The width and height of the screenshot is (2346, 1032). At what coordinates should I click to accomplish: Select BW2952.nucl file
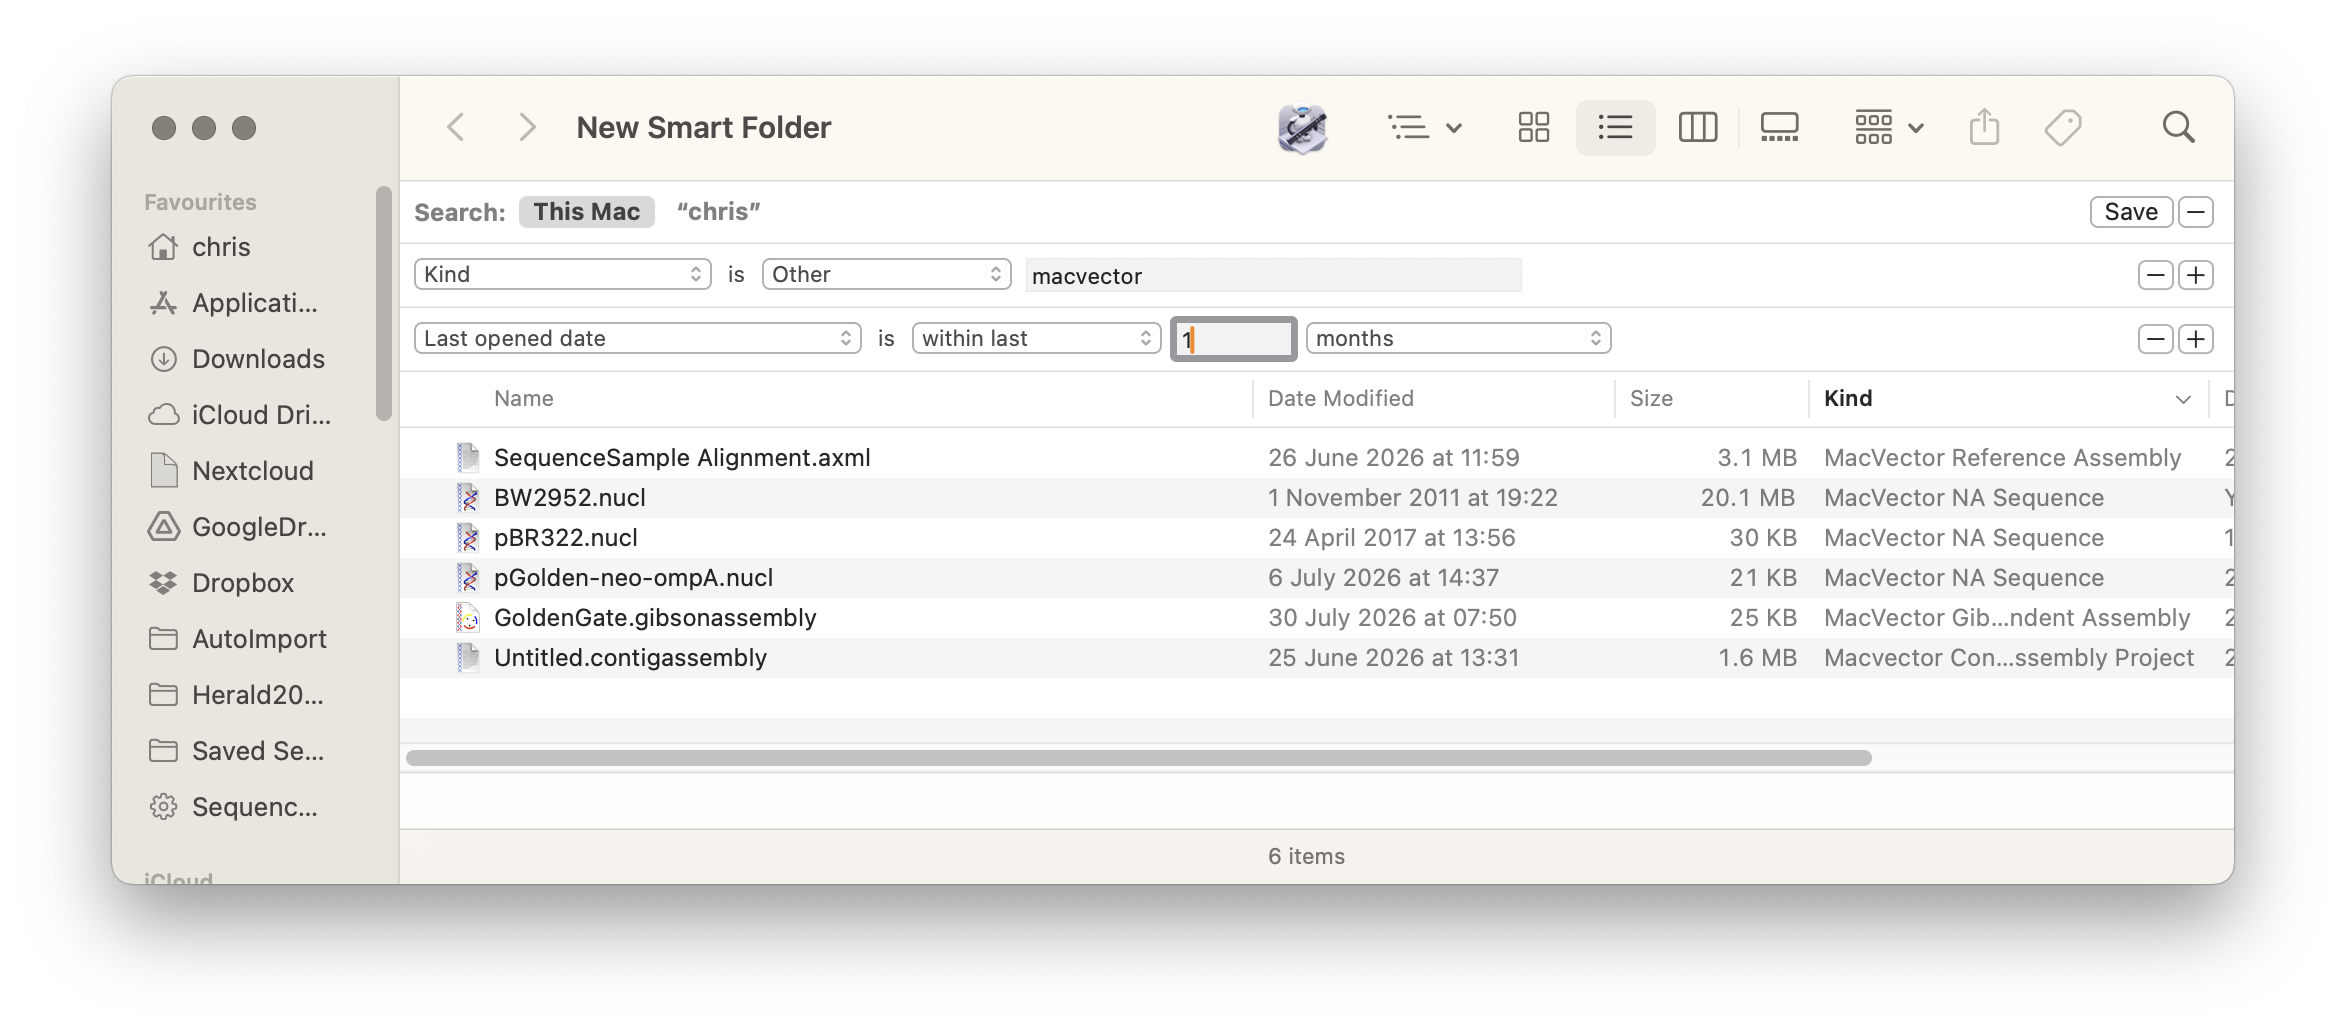pyautogui.click(x=569, y=498)
